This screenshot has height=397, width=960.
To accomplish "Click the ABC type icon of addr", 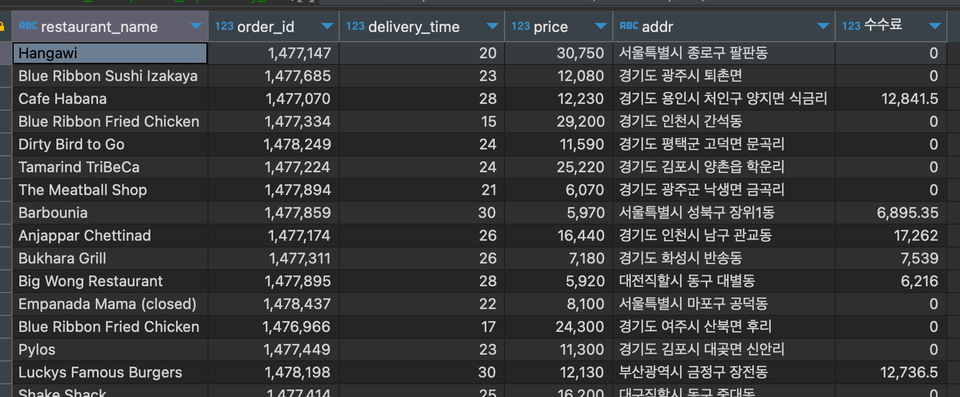I will (x=629, y=26).
